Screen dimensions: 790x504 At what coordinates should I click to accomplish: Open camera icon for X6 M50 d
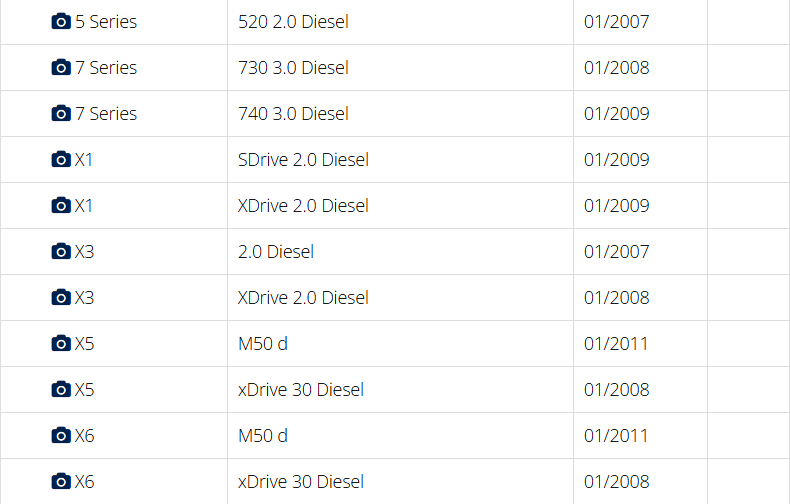(x=61, y=436)
